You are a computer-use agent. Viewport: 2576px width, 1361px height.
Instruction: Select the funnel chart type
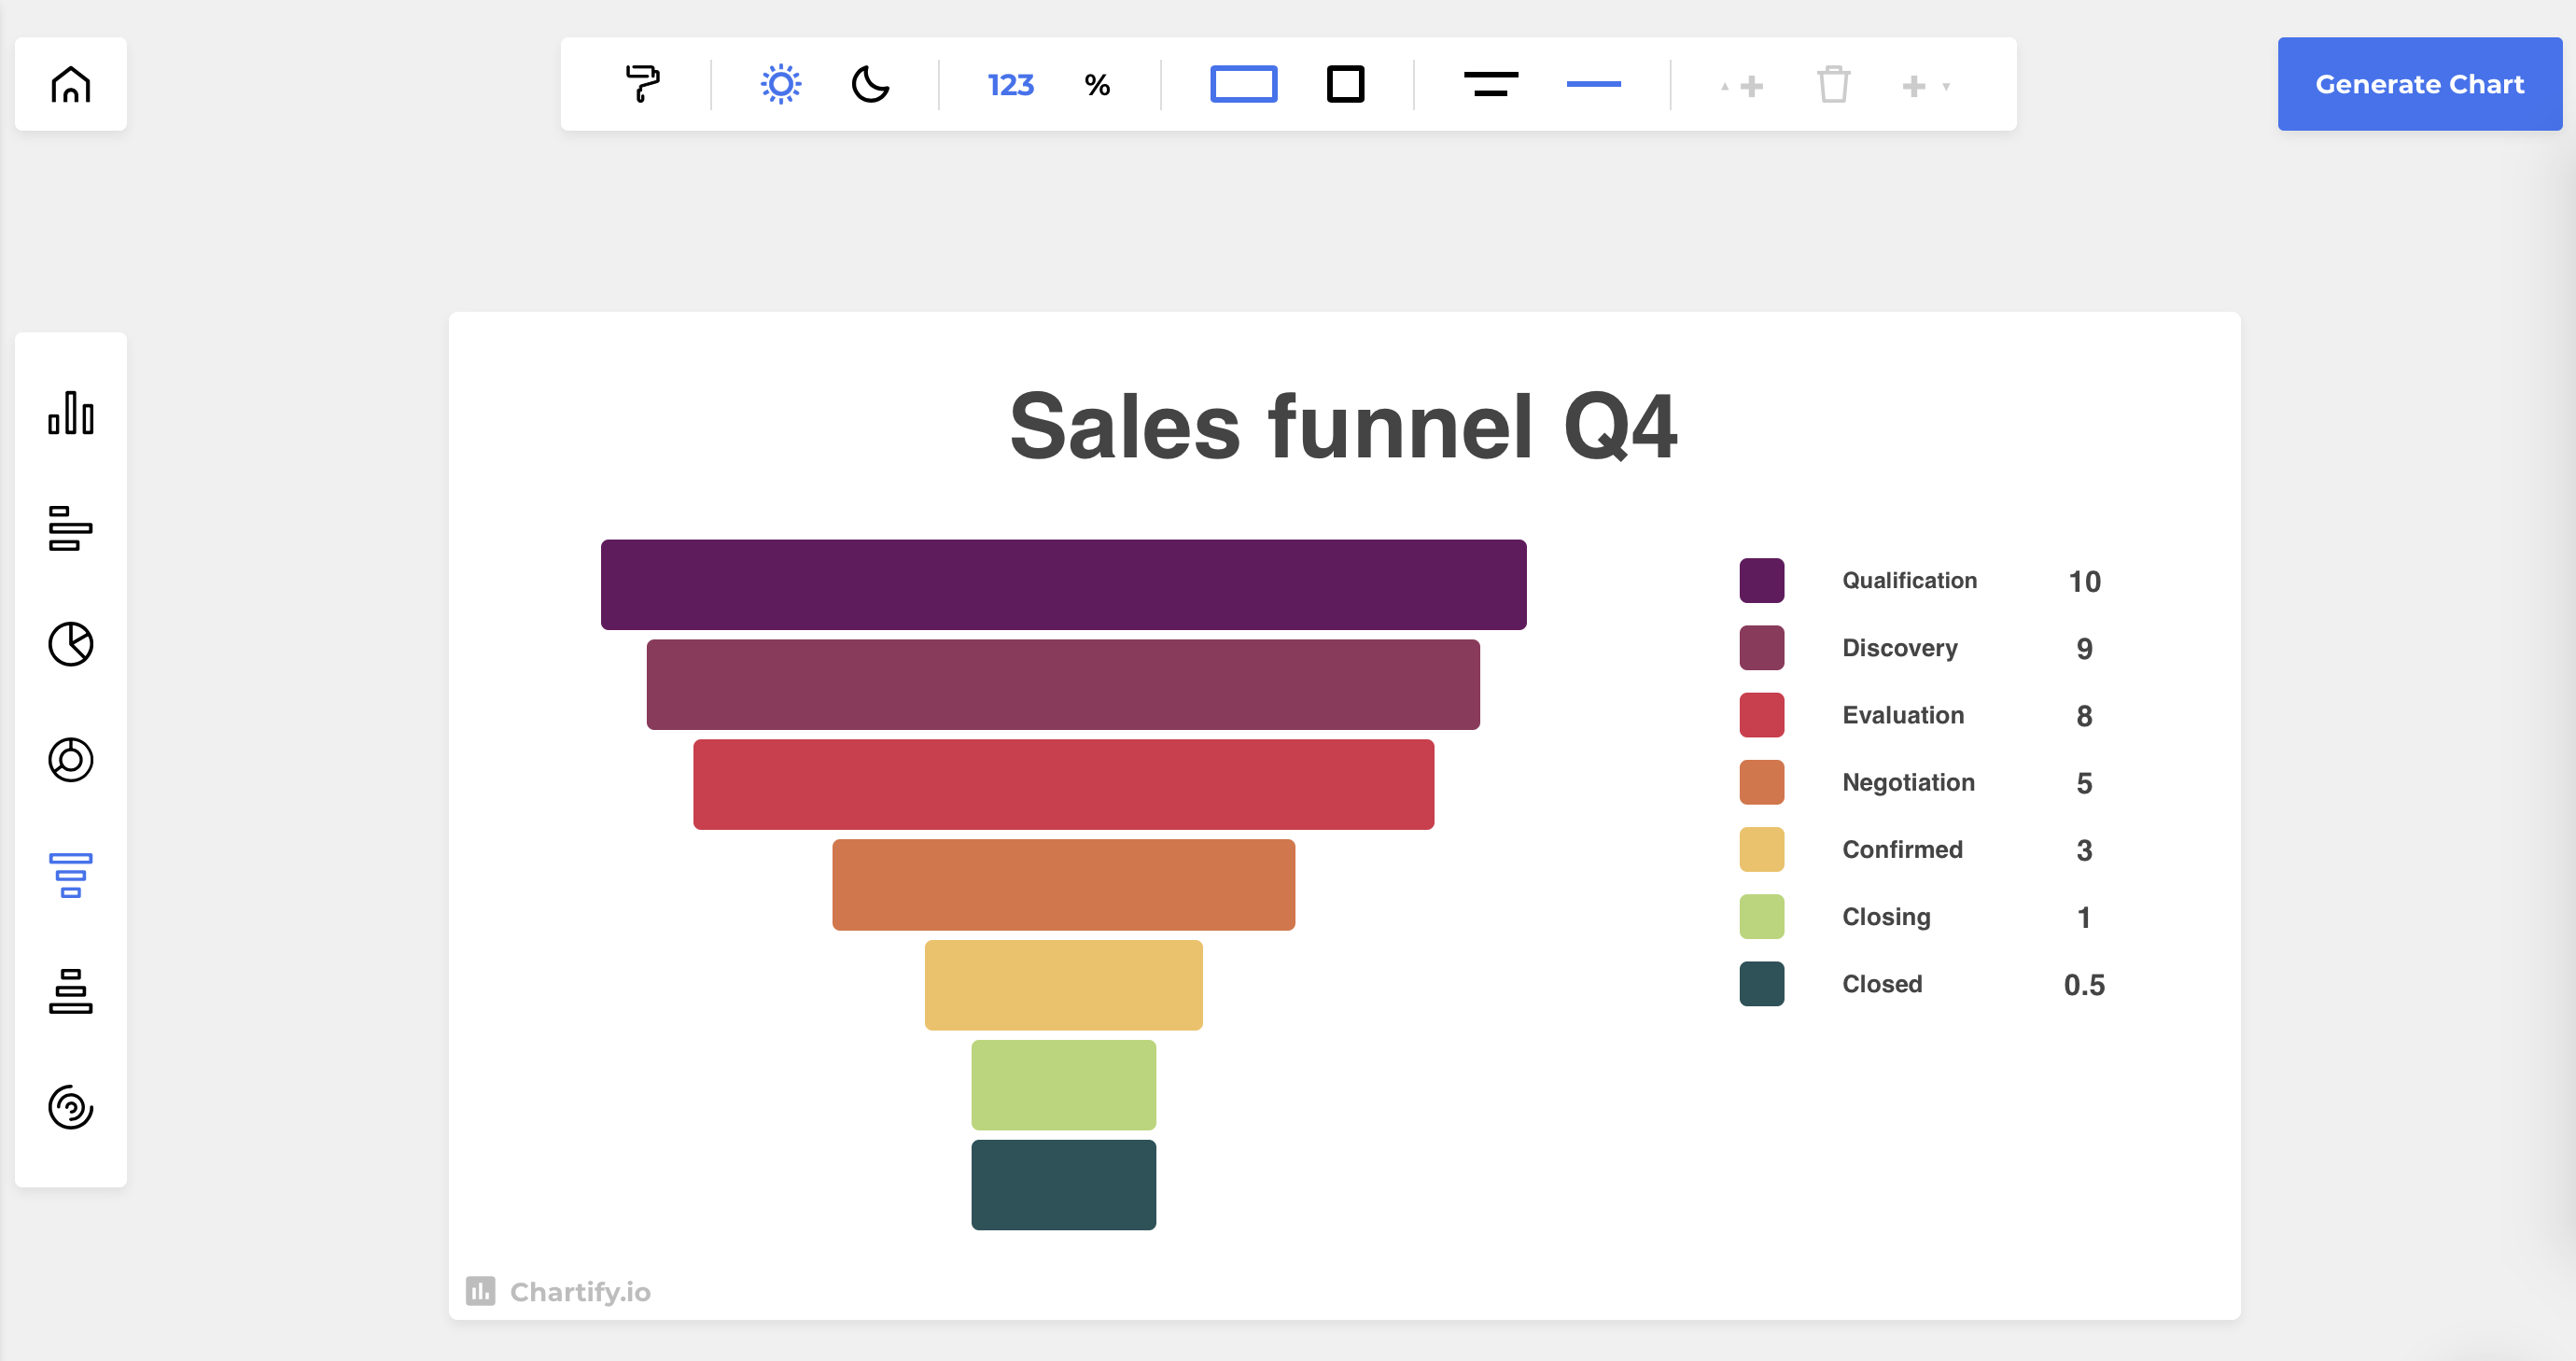[70, 875]
